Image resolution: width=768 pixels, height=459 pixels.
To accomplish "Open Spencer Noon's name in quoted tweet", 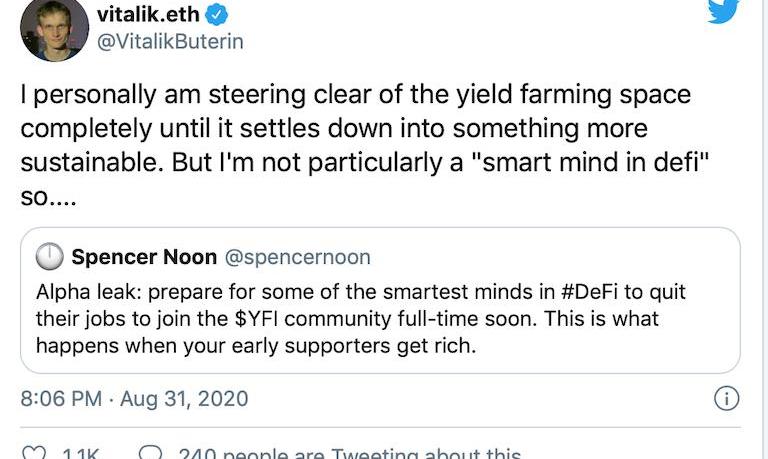I will tap(144, 257).
